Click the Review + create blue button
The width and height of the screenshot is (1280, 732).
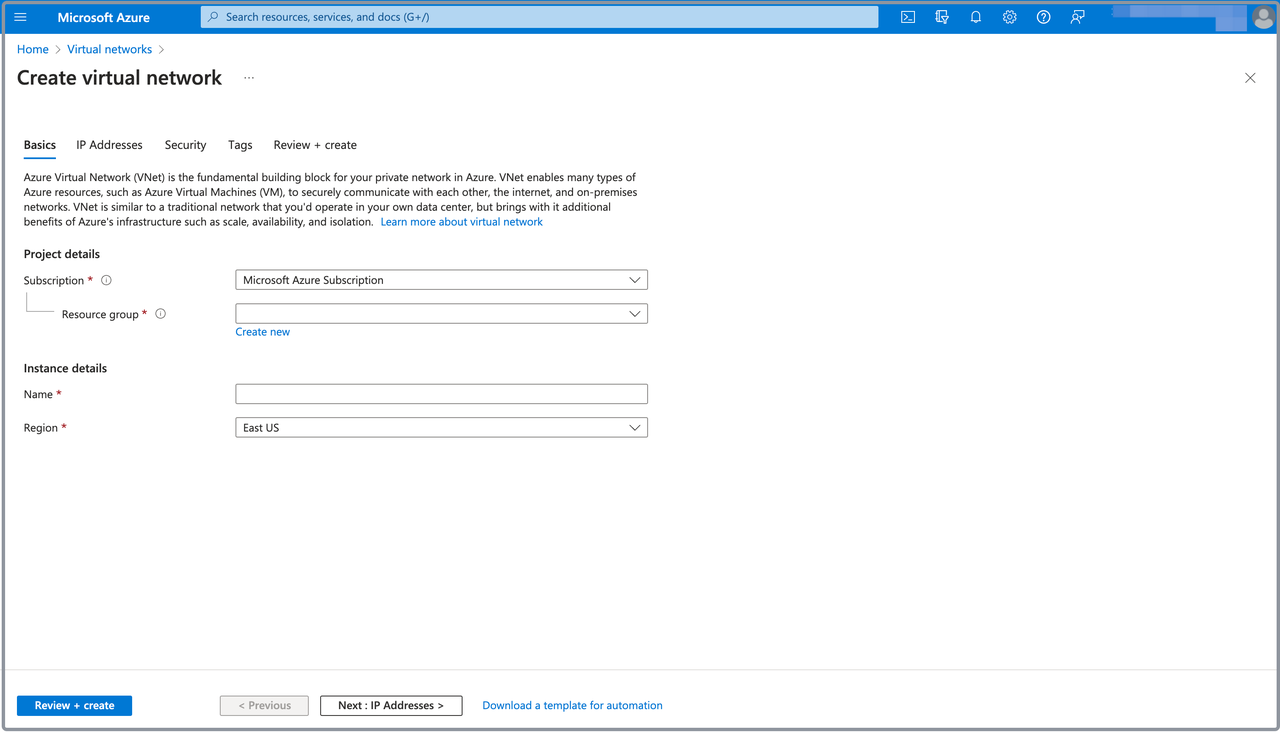pos(74,706)
